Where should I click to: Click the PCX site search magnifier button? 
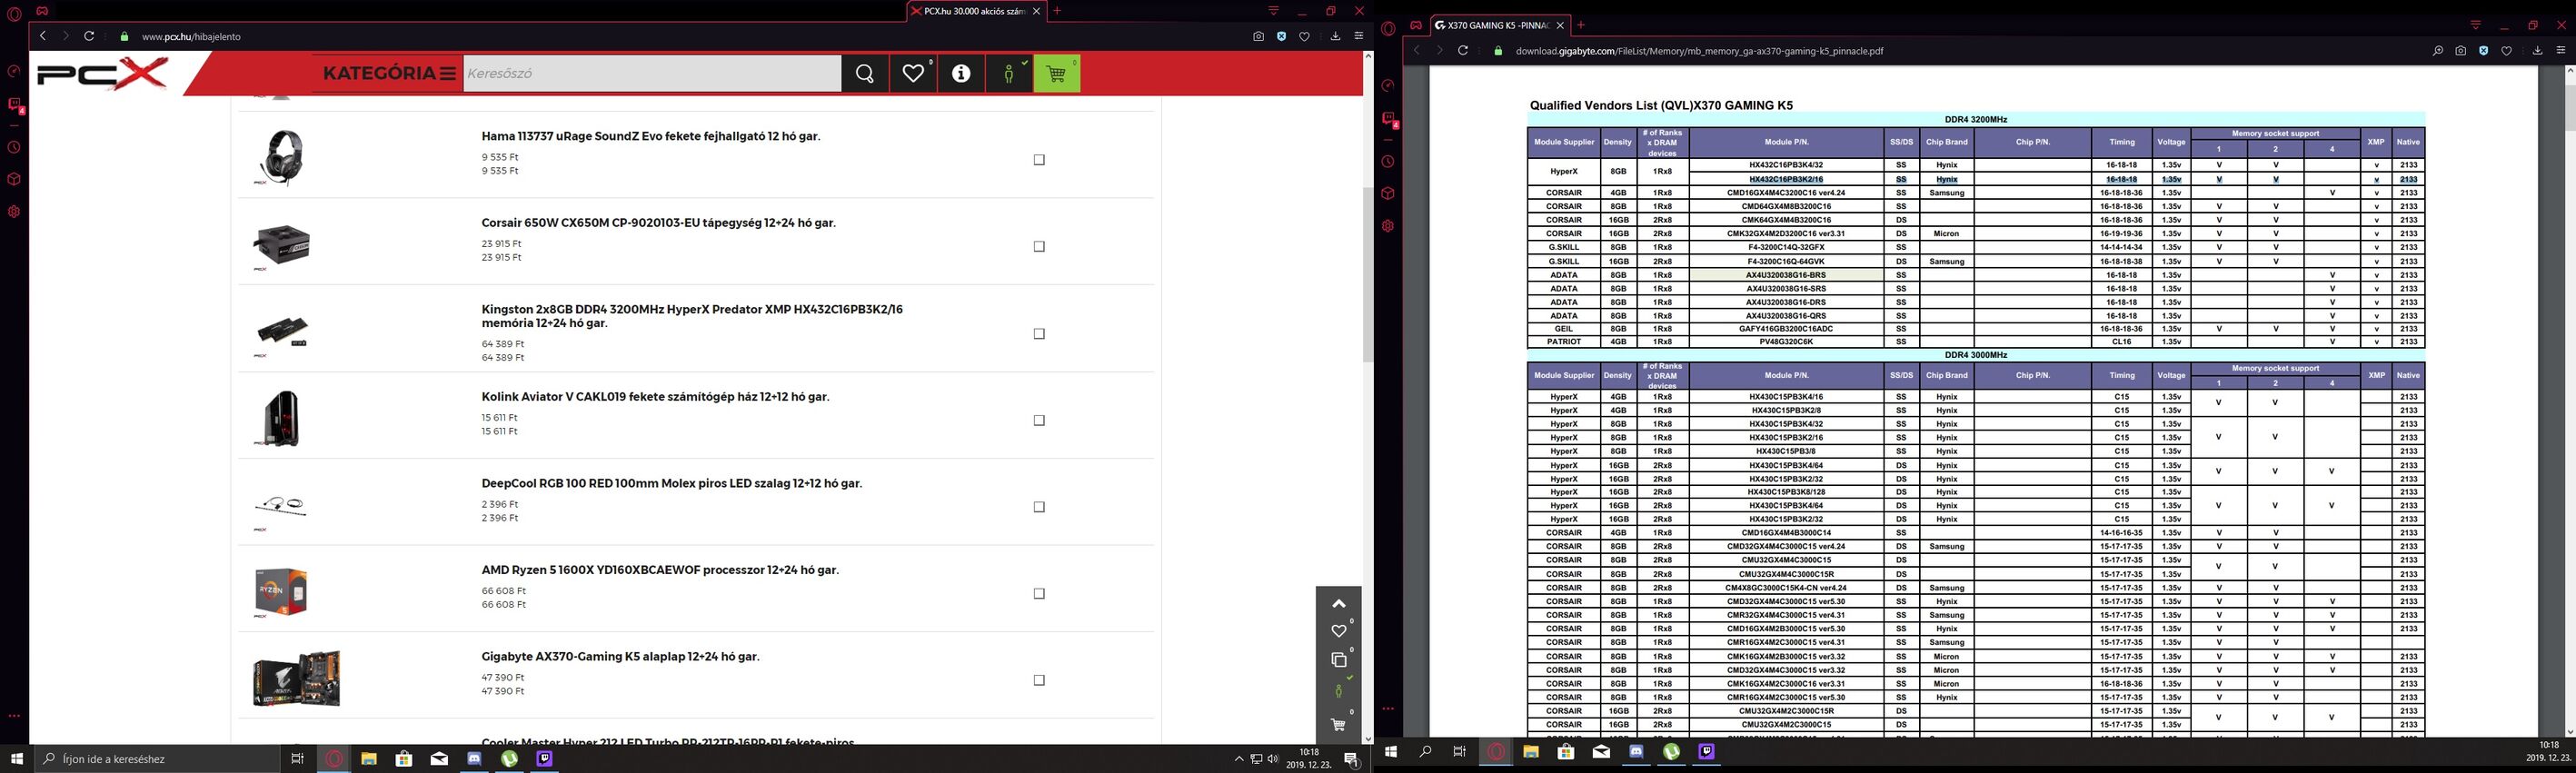pyautogui.click(x=865, y=73)
